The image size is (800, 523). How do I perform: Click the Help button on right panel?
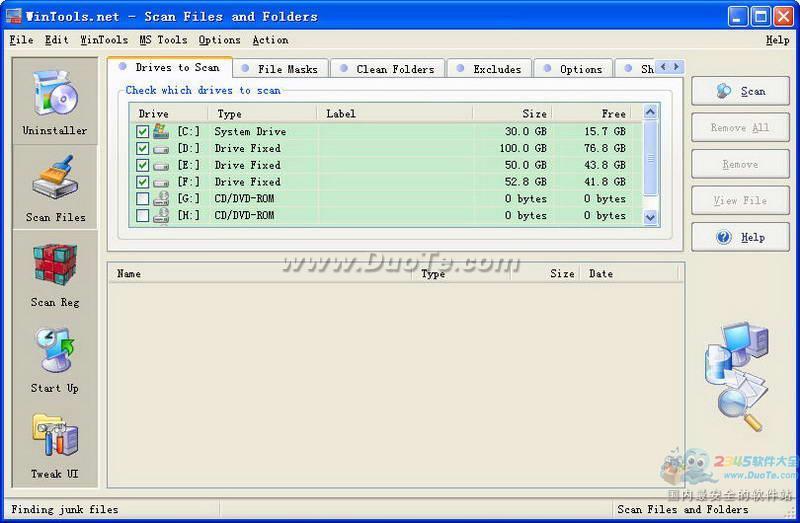[x=740, y=237]
